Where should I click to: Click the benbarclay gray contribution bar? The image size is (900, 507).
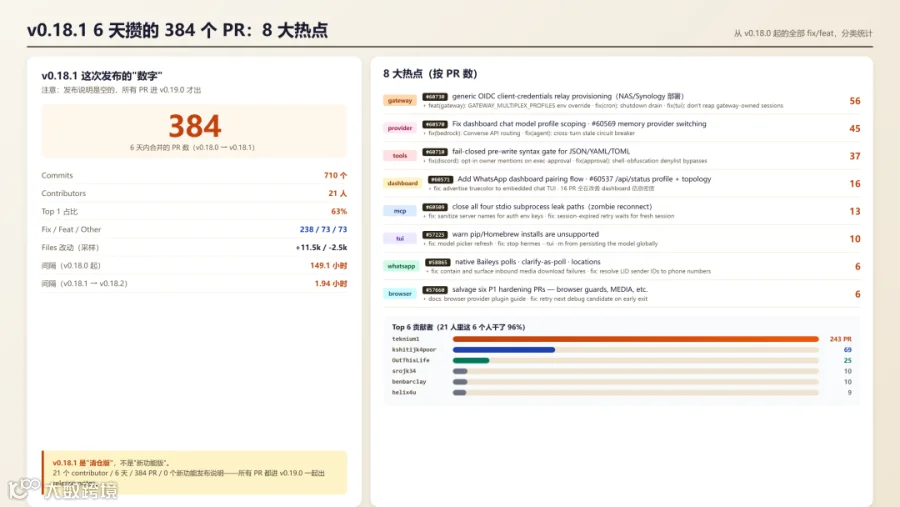coord(460,382)
